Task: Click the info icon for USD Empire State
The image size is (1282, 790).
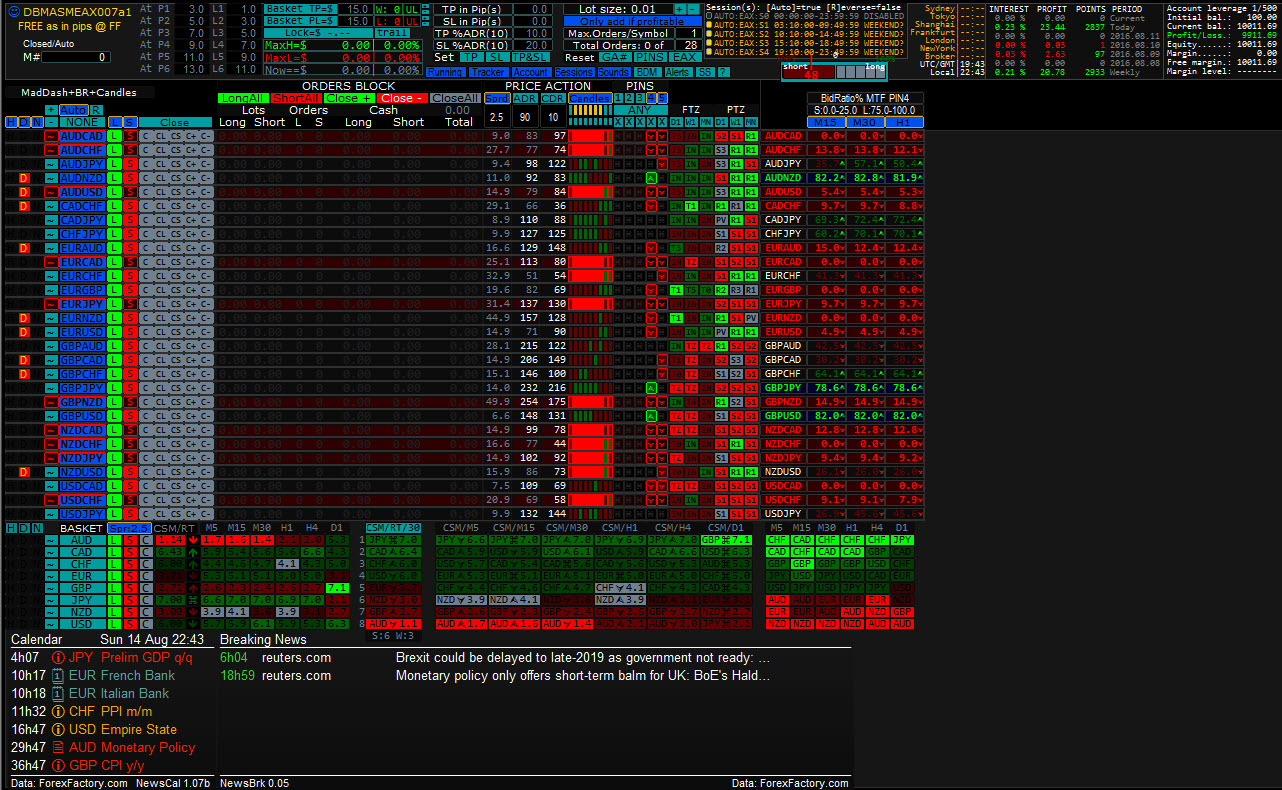Action: point(58,729)
